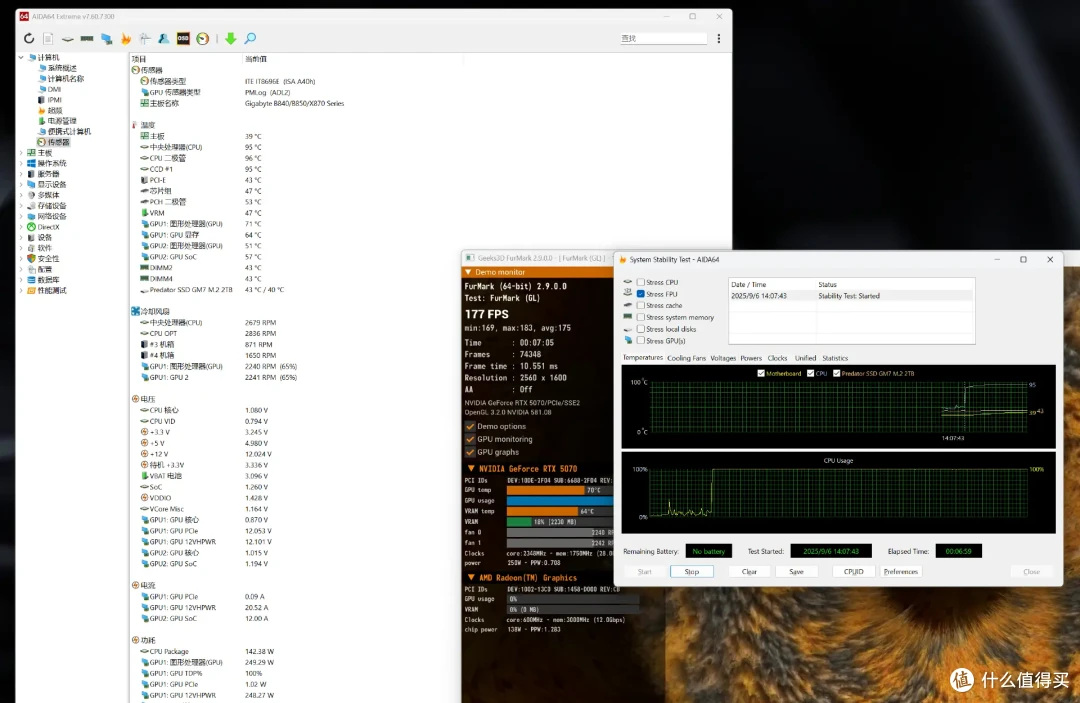Click the blue magnifier search icon
Viewport: 1080px width, 703px height.
pos(250,39)
